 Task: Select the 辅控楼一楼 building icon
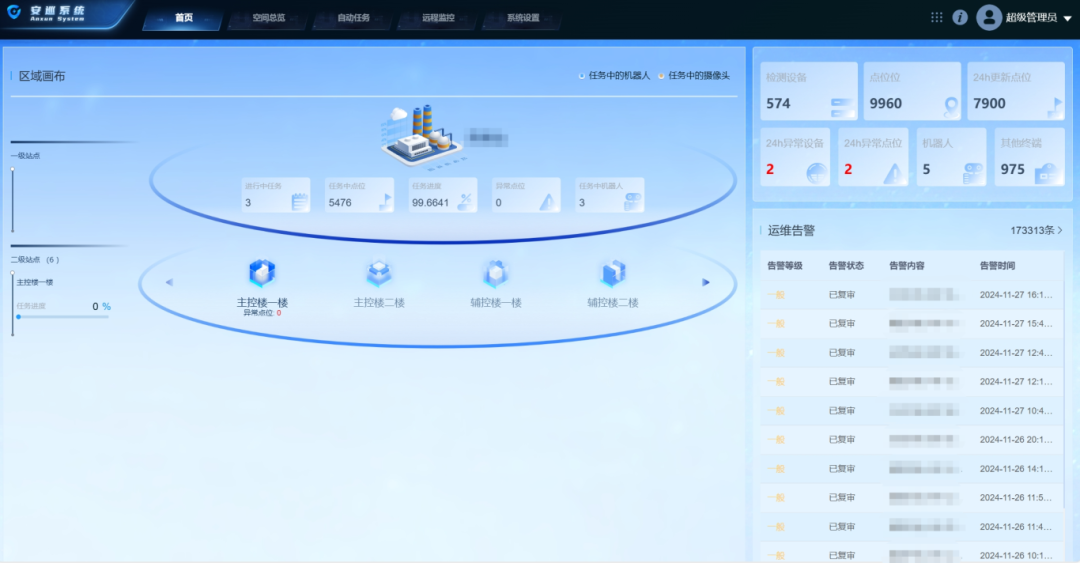tap(496, 273)
